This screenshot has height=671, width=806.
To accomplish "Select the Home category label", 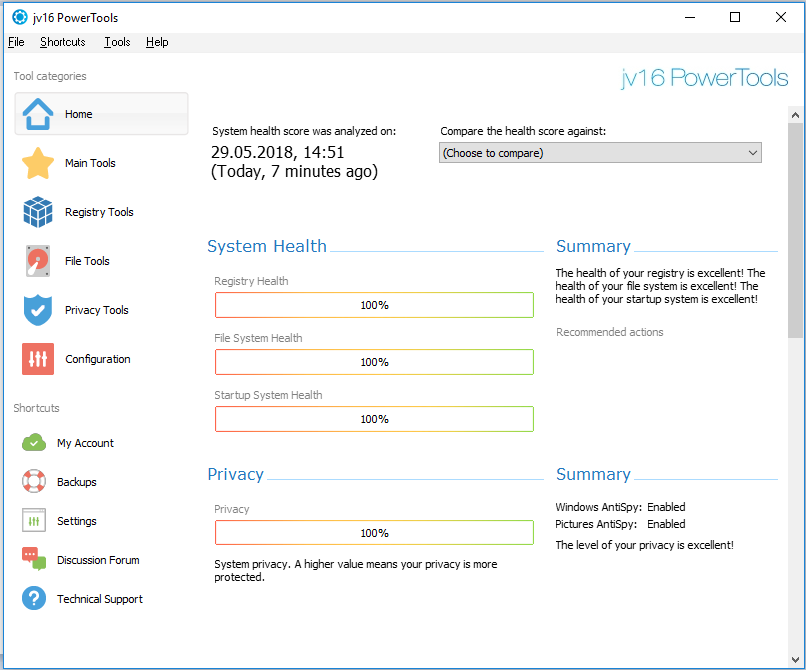I will (79, 114).
